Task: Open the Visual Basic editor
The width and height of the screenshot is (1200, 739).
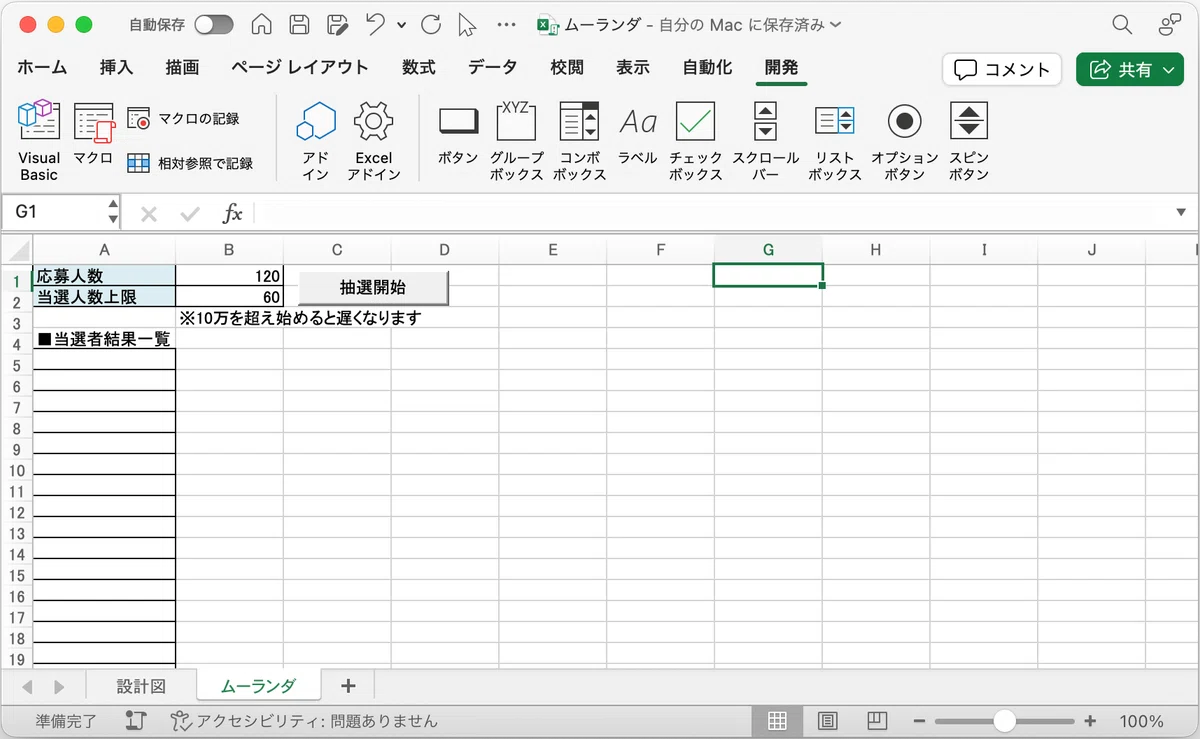Action: pos(39,141)
